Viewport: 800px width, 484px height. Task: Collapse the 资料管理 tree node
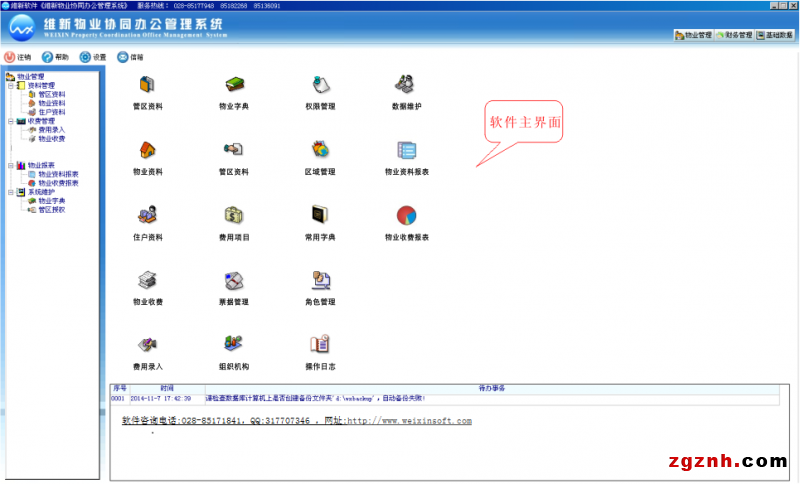point(10,86)
